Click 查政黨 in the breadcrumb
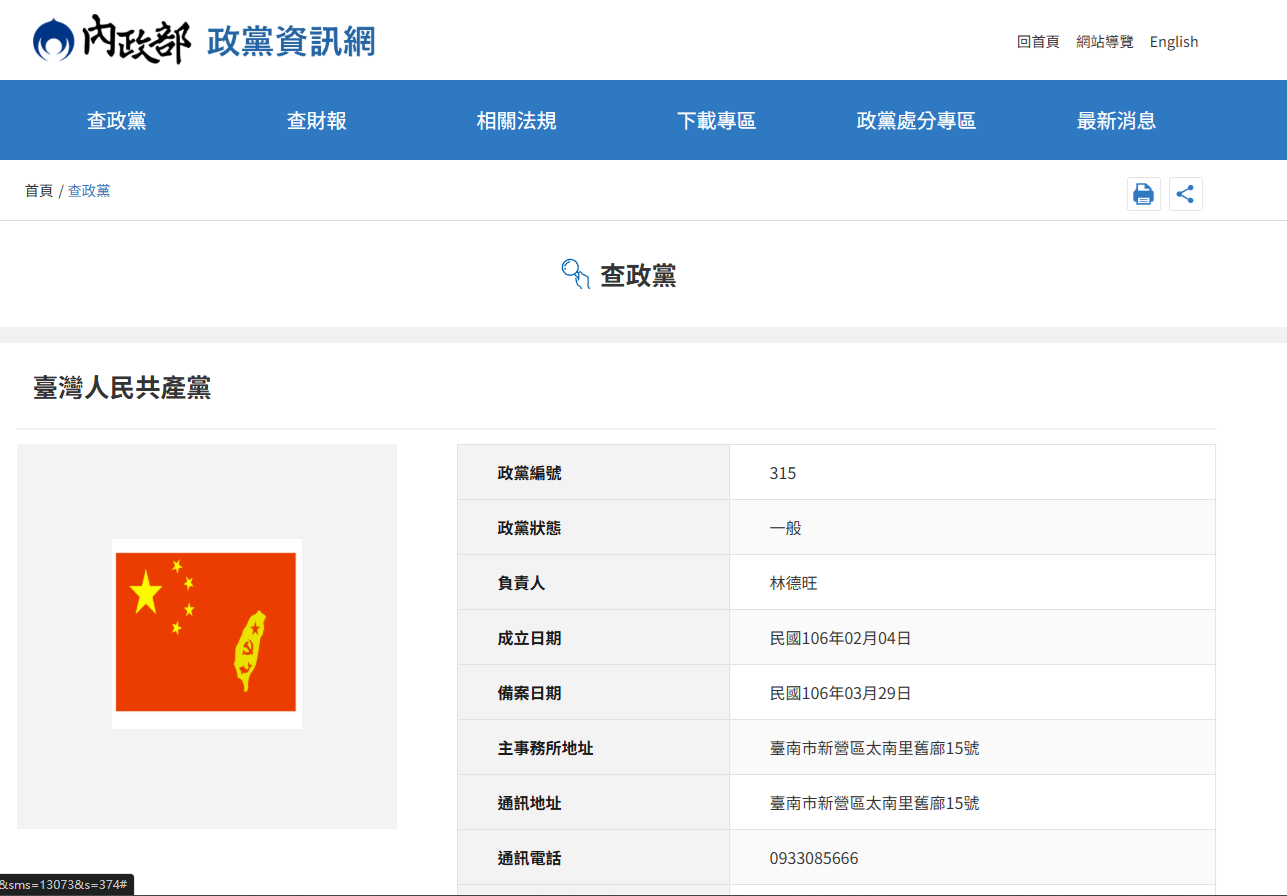 pos(89,191)
